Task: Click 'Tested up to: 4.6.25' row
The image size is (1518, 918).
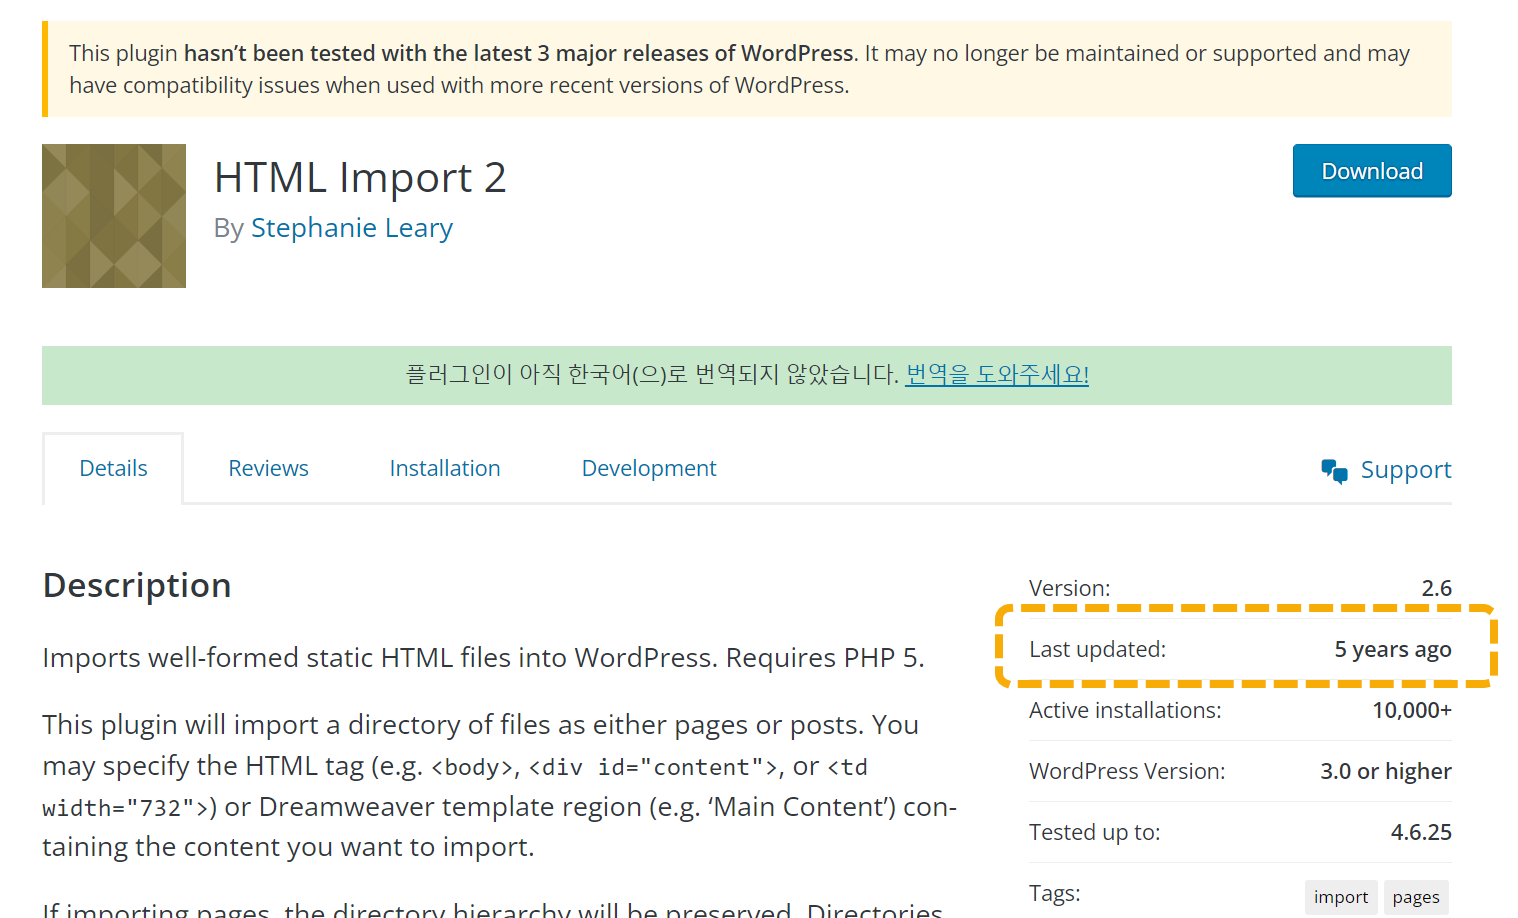Action: pos(1240,831)
